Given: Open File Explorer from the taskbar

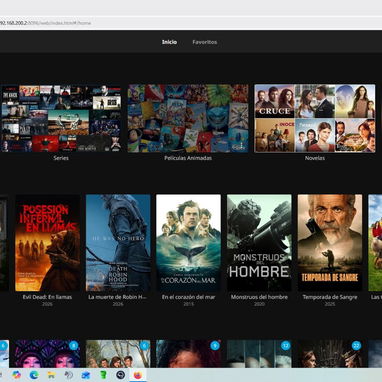Looking at the screenshot, I should 51,375.
